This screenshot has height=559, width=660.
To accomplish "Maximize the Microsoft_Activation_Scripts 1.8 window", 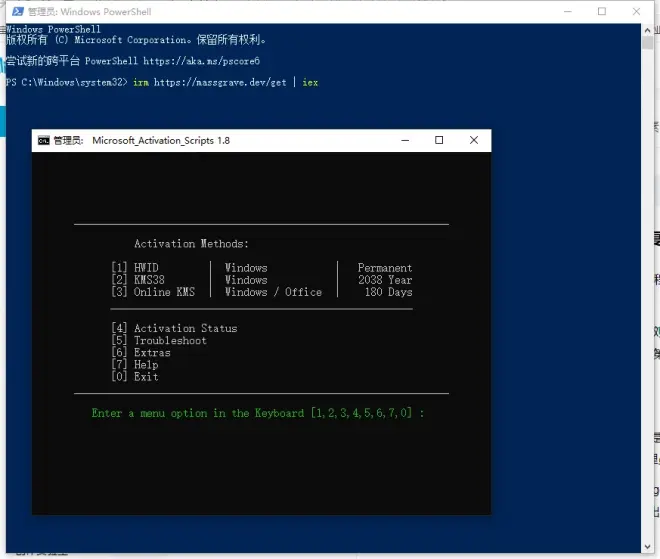I will coord(439,140).
